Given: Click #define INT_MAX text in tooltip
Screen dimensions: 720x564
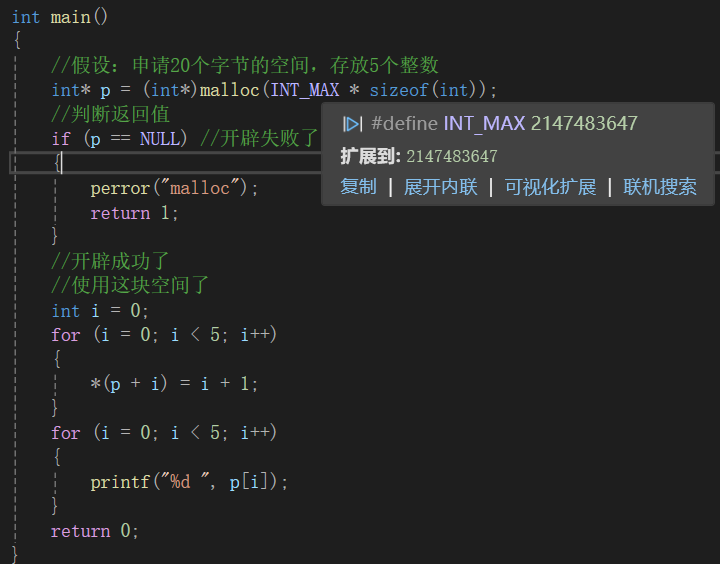Looking at the screenshot, I should click(447, 124).
